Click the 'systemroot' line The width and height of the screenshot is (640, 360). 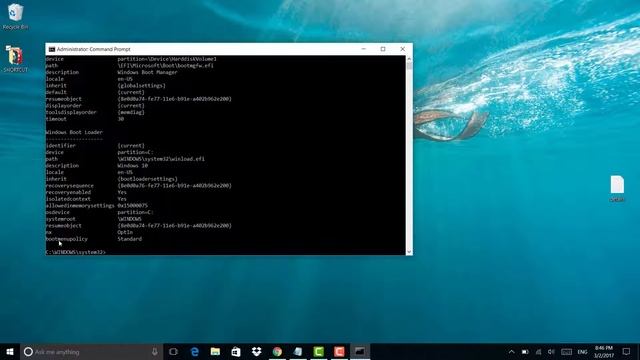pos(94,219)
